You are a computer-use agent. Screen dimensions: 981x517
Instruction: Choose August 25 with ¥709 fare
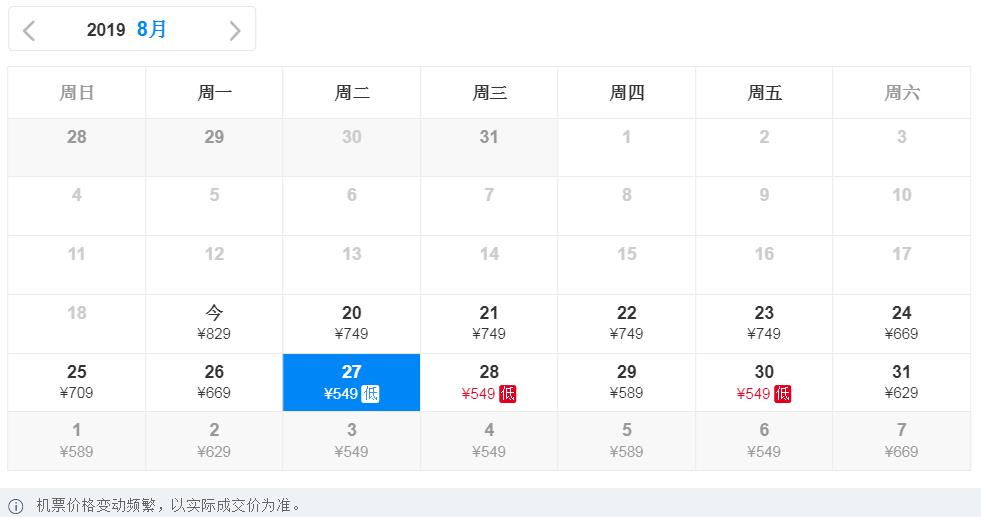pos(77,382)
